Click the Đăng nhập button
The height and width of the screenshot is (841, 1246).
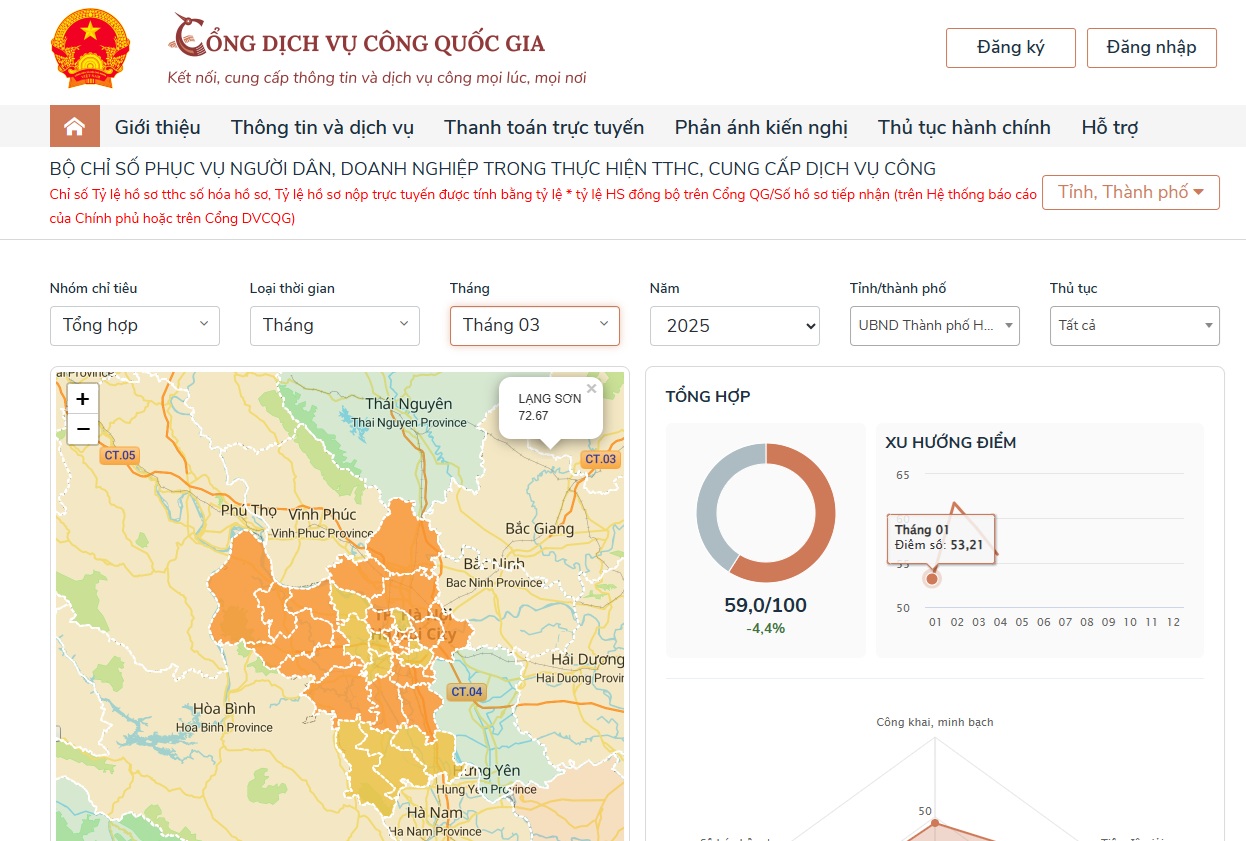1151,48
